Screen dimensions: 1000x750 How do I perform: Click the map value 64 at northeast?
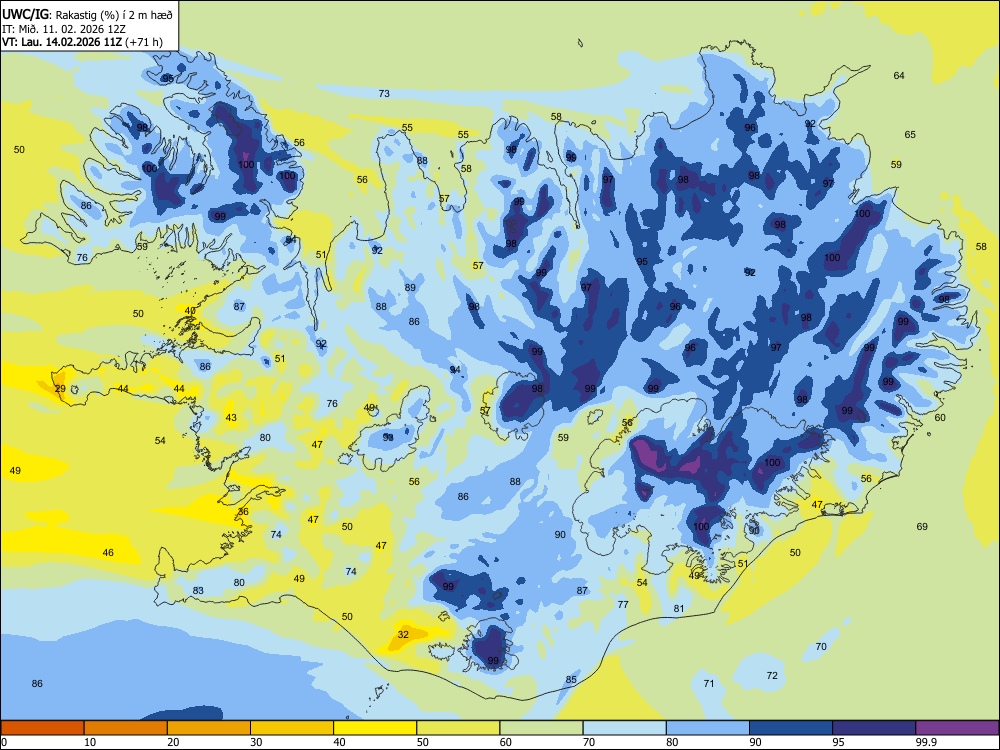coord(899,75)
